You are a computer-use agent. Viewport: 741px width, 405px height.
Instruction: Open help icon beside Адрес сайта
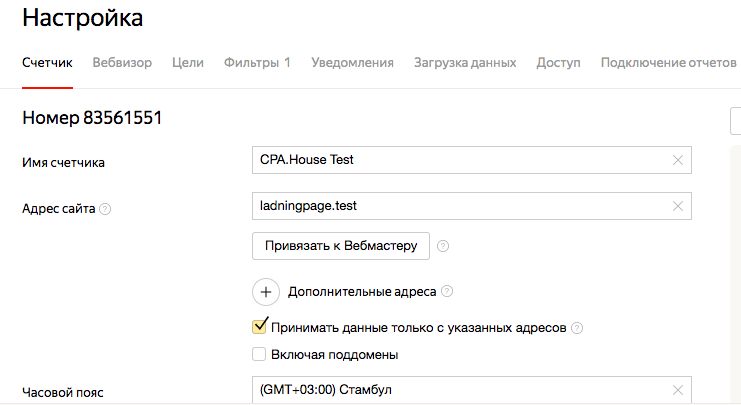[105, 209]
